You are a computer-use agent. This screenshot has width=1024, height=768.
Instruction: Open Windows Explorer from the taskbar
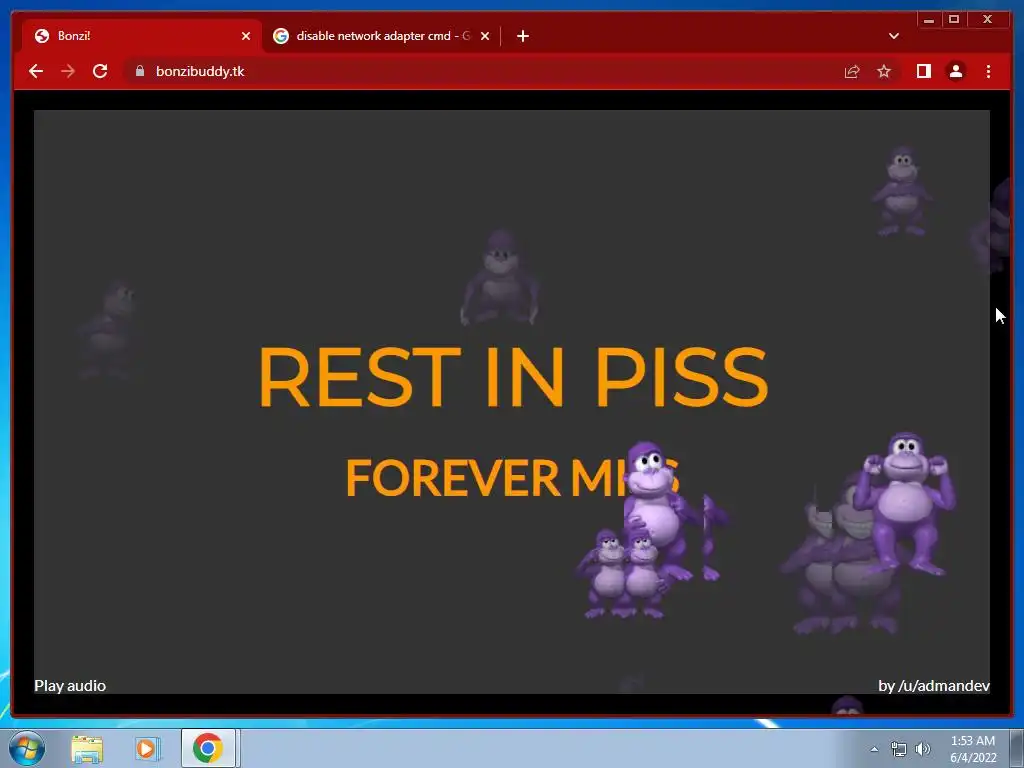point(87,748)
